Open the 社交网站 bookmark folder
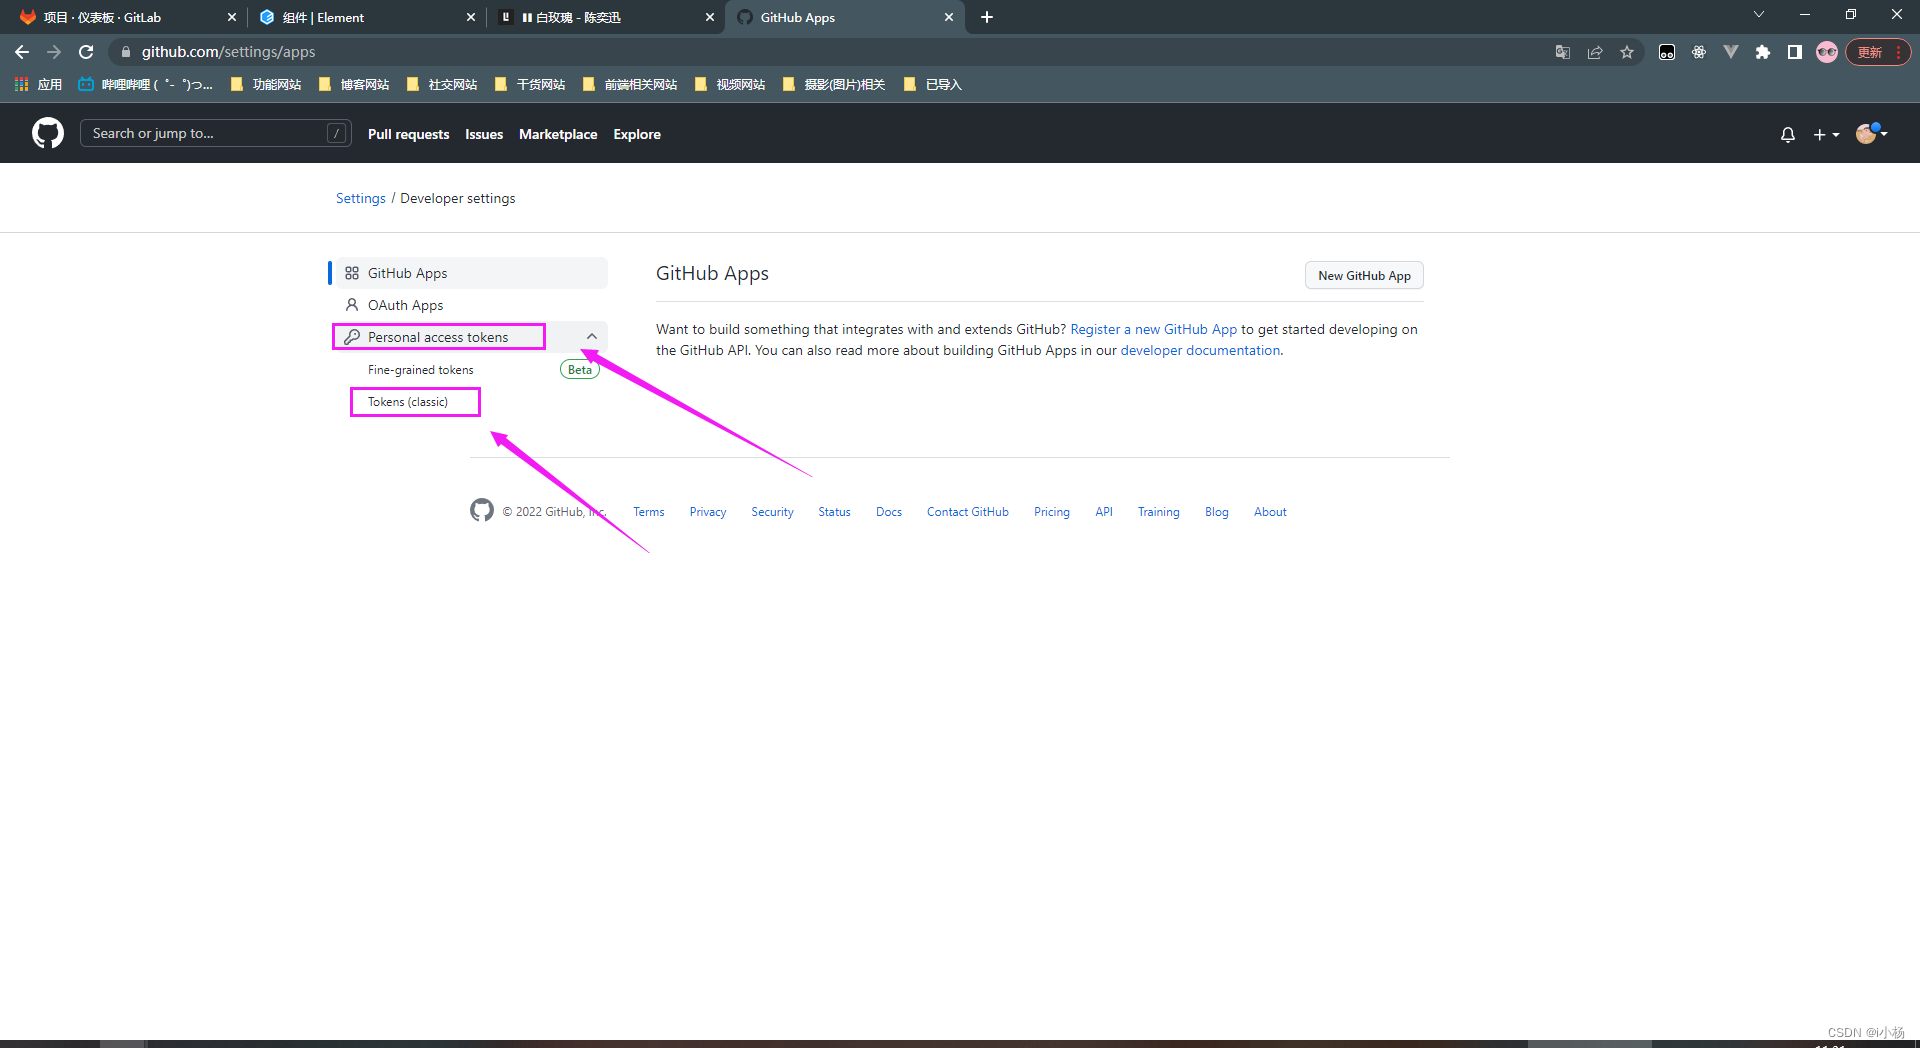This screenshot has width=1920, height=1048. [x=442, y=84]
